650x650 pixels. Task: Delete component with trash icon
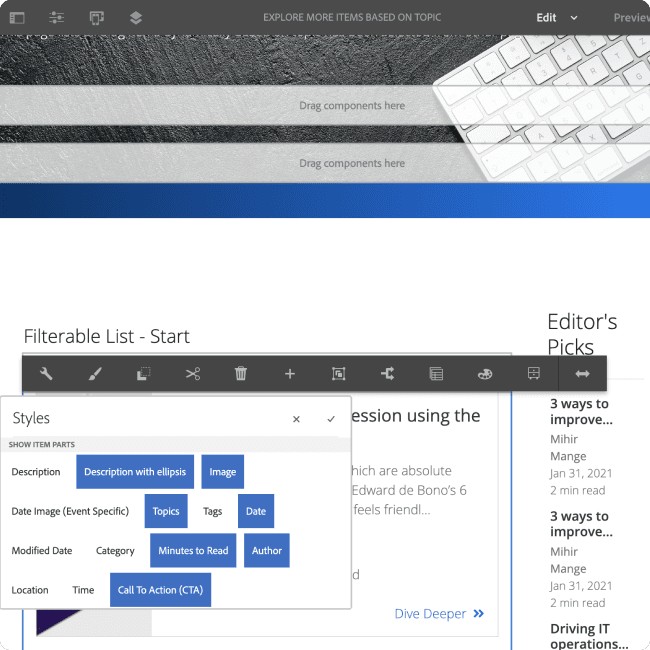pyautogui.click(x=241, y=374)
